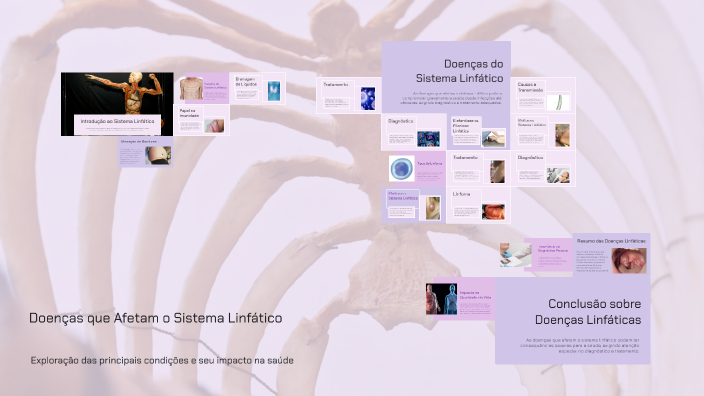Open the Linfoma slide
The height and width of the screenshot is (396, 704).
(479, 205)
